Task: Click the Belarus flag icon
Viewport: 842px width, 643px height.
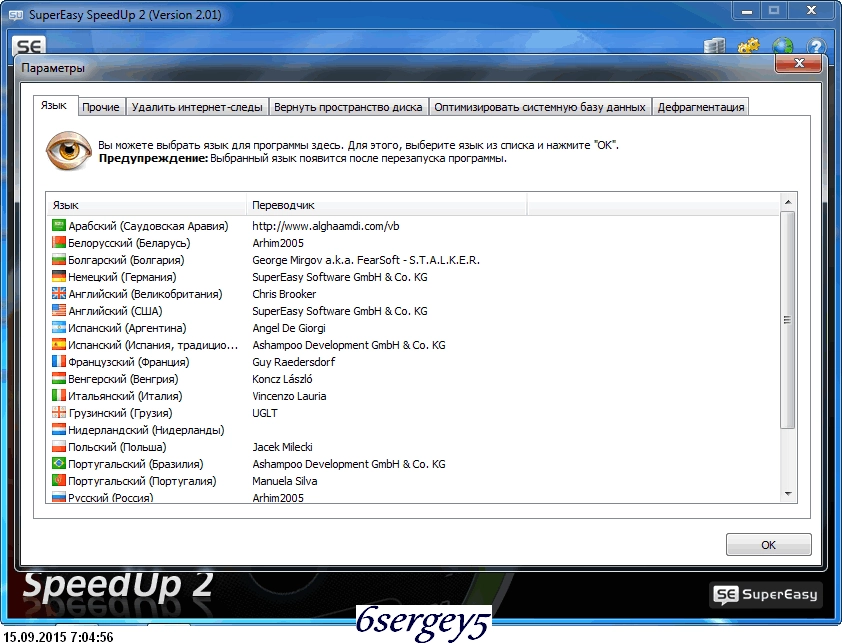Action: click(x=59, y=243)
